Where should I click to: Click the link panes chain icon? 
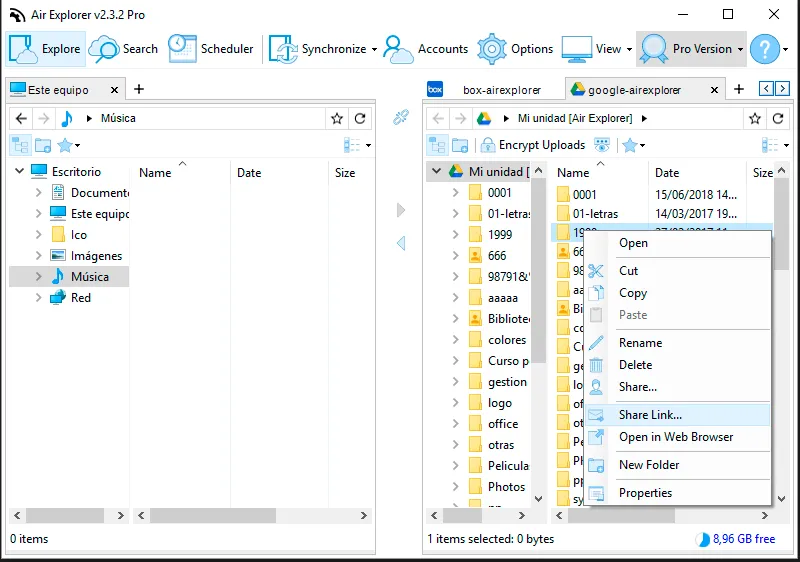tap(401, 117)
